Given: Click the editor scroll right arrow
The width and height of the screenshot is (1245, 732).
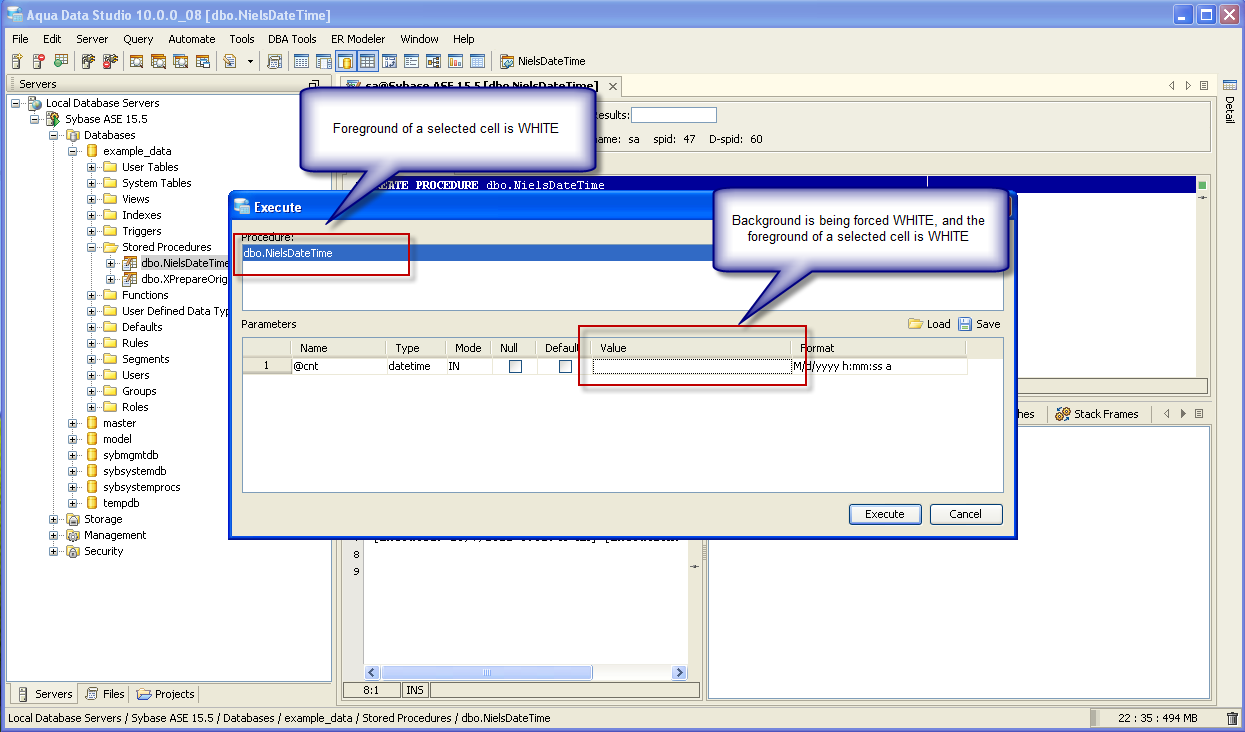Looking at the screenshot, I should coord(680,673).
